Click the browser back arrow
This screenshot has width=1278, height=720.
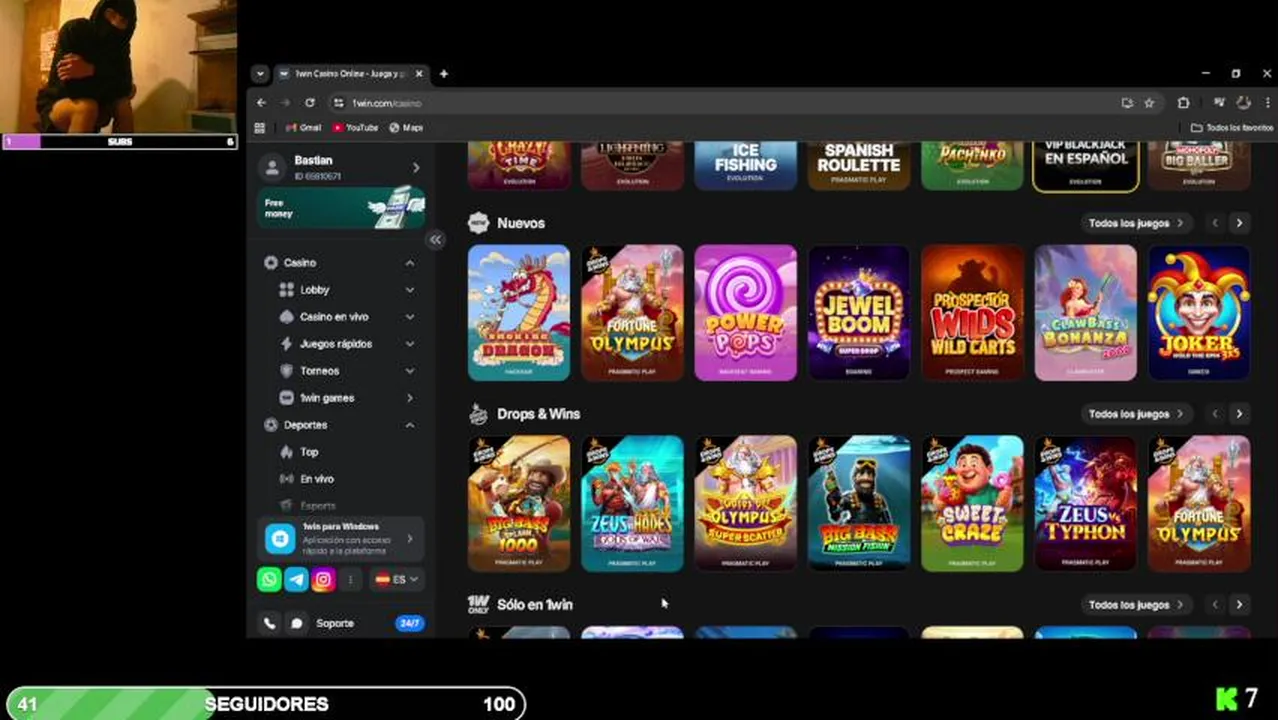[x=261, y=103]
